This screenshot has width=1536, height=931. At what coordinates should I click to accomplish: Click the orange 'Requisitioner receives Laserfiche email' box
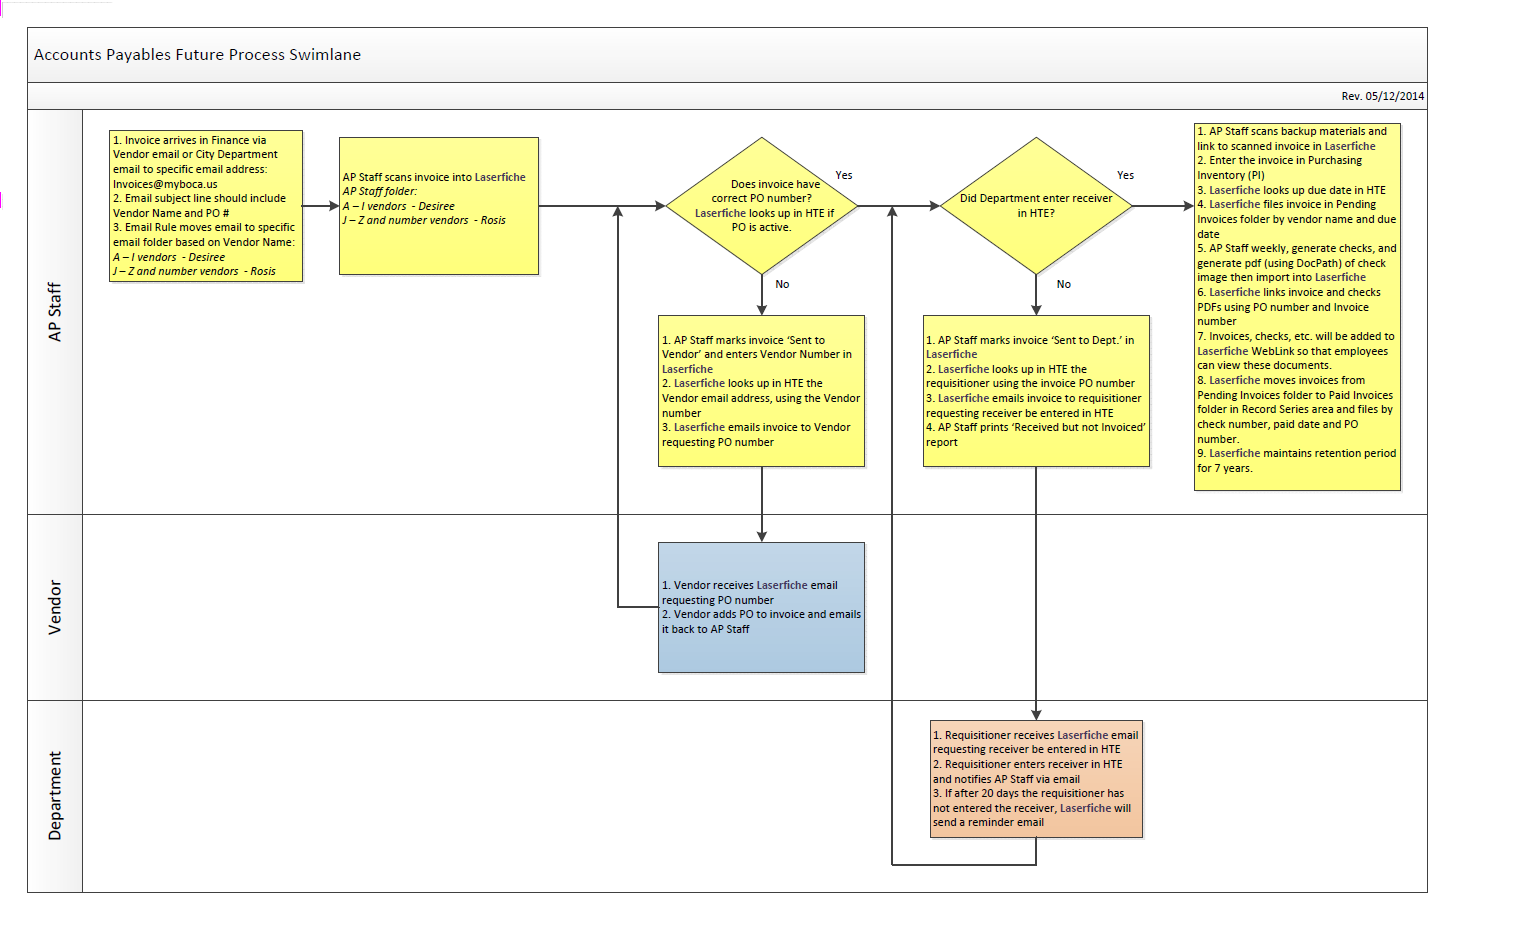1036,779
